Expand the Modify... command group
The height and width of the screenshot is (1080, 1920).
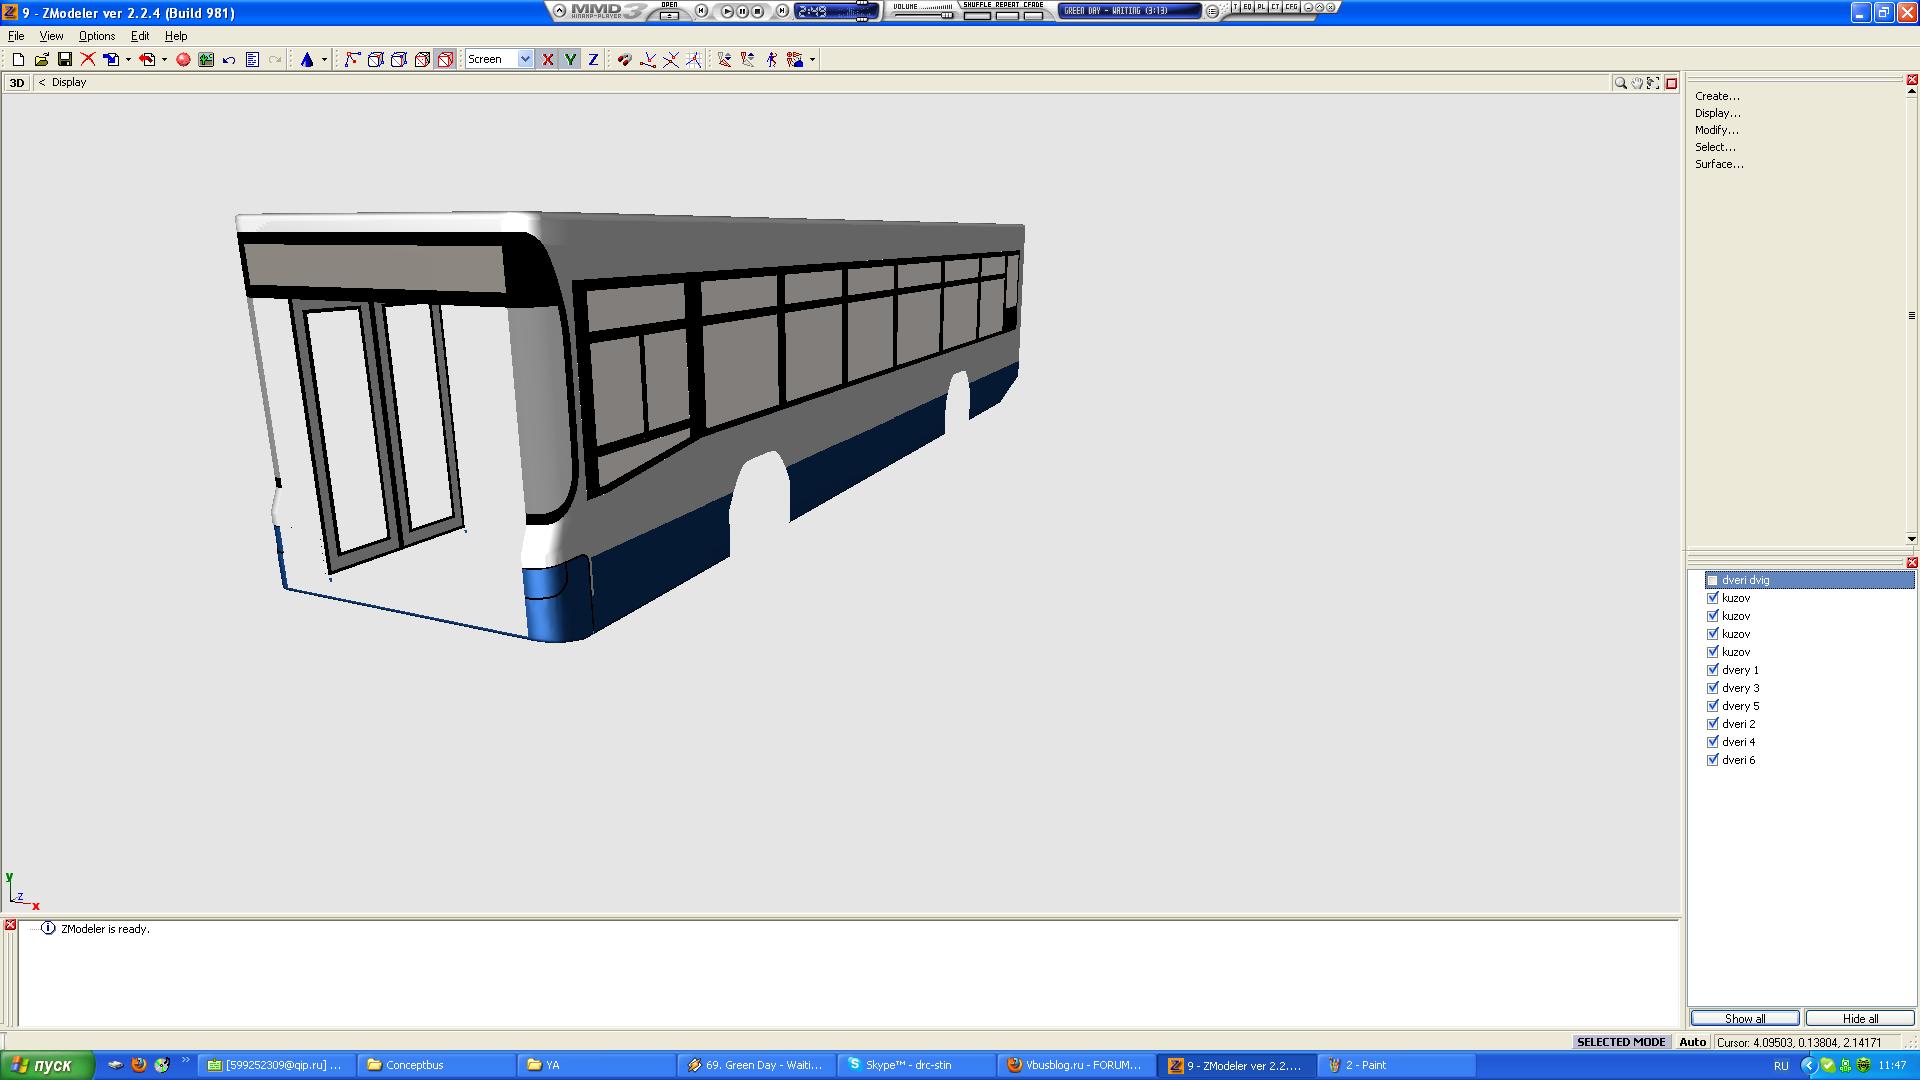click(x=1716, y=130)
